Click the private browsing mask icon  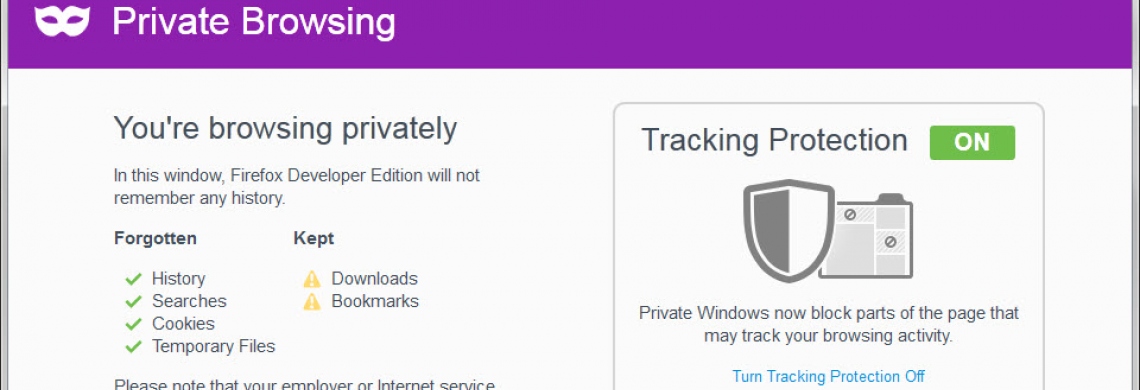(63, 20)
